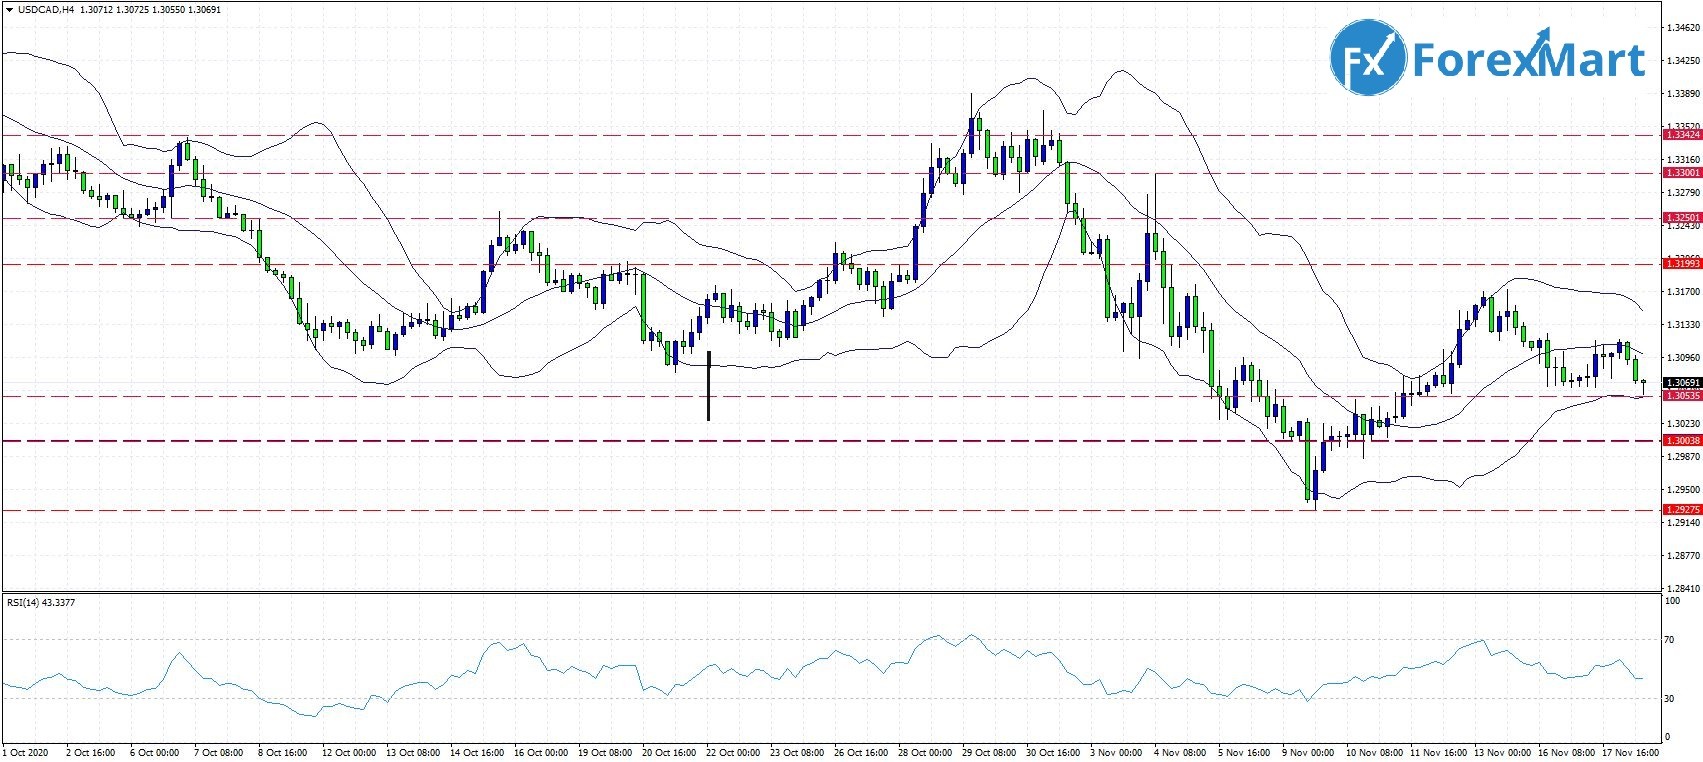Click the 1 Oct 2020 date on time axis

coord(26,753)
